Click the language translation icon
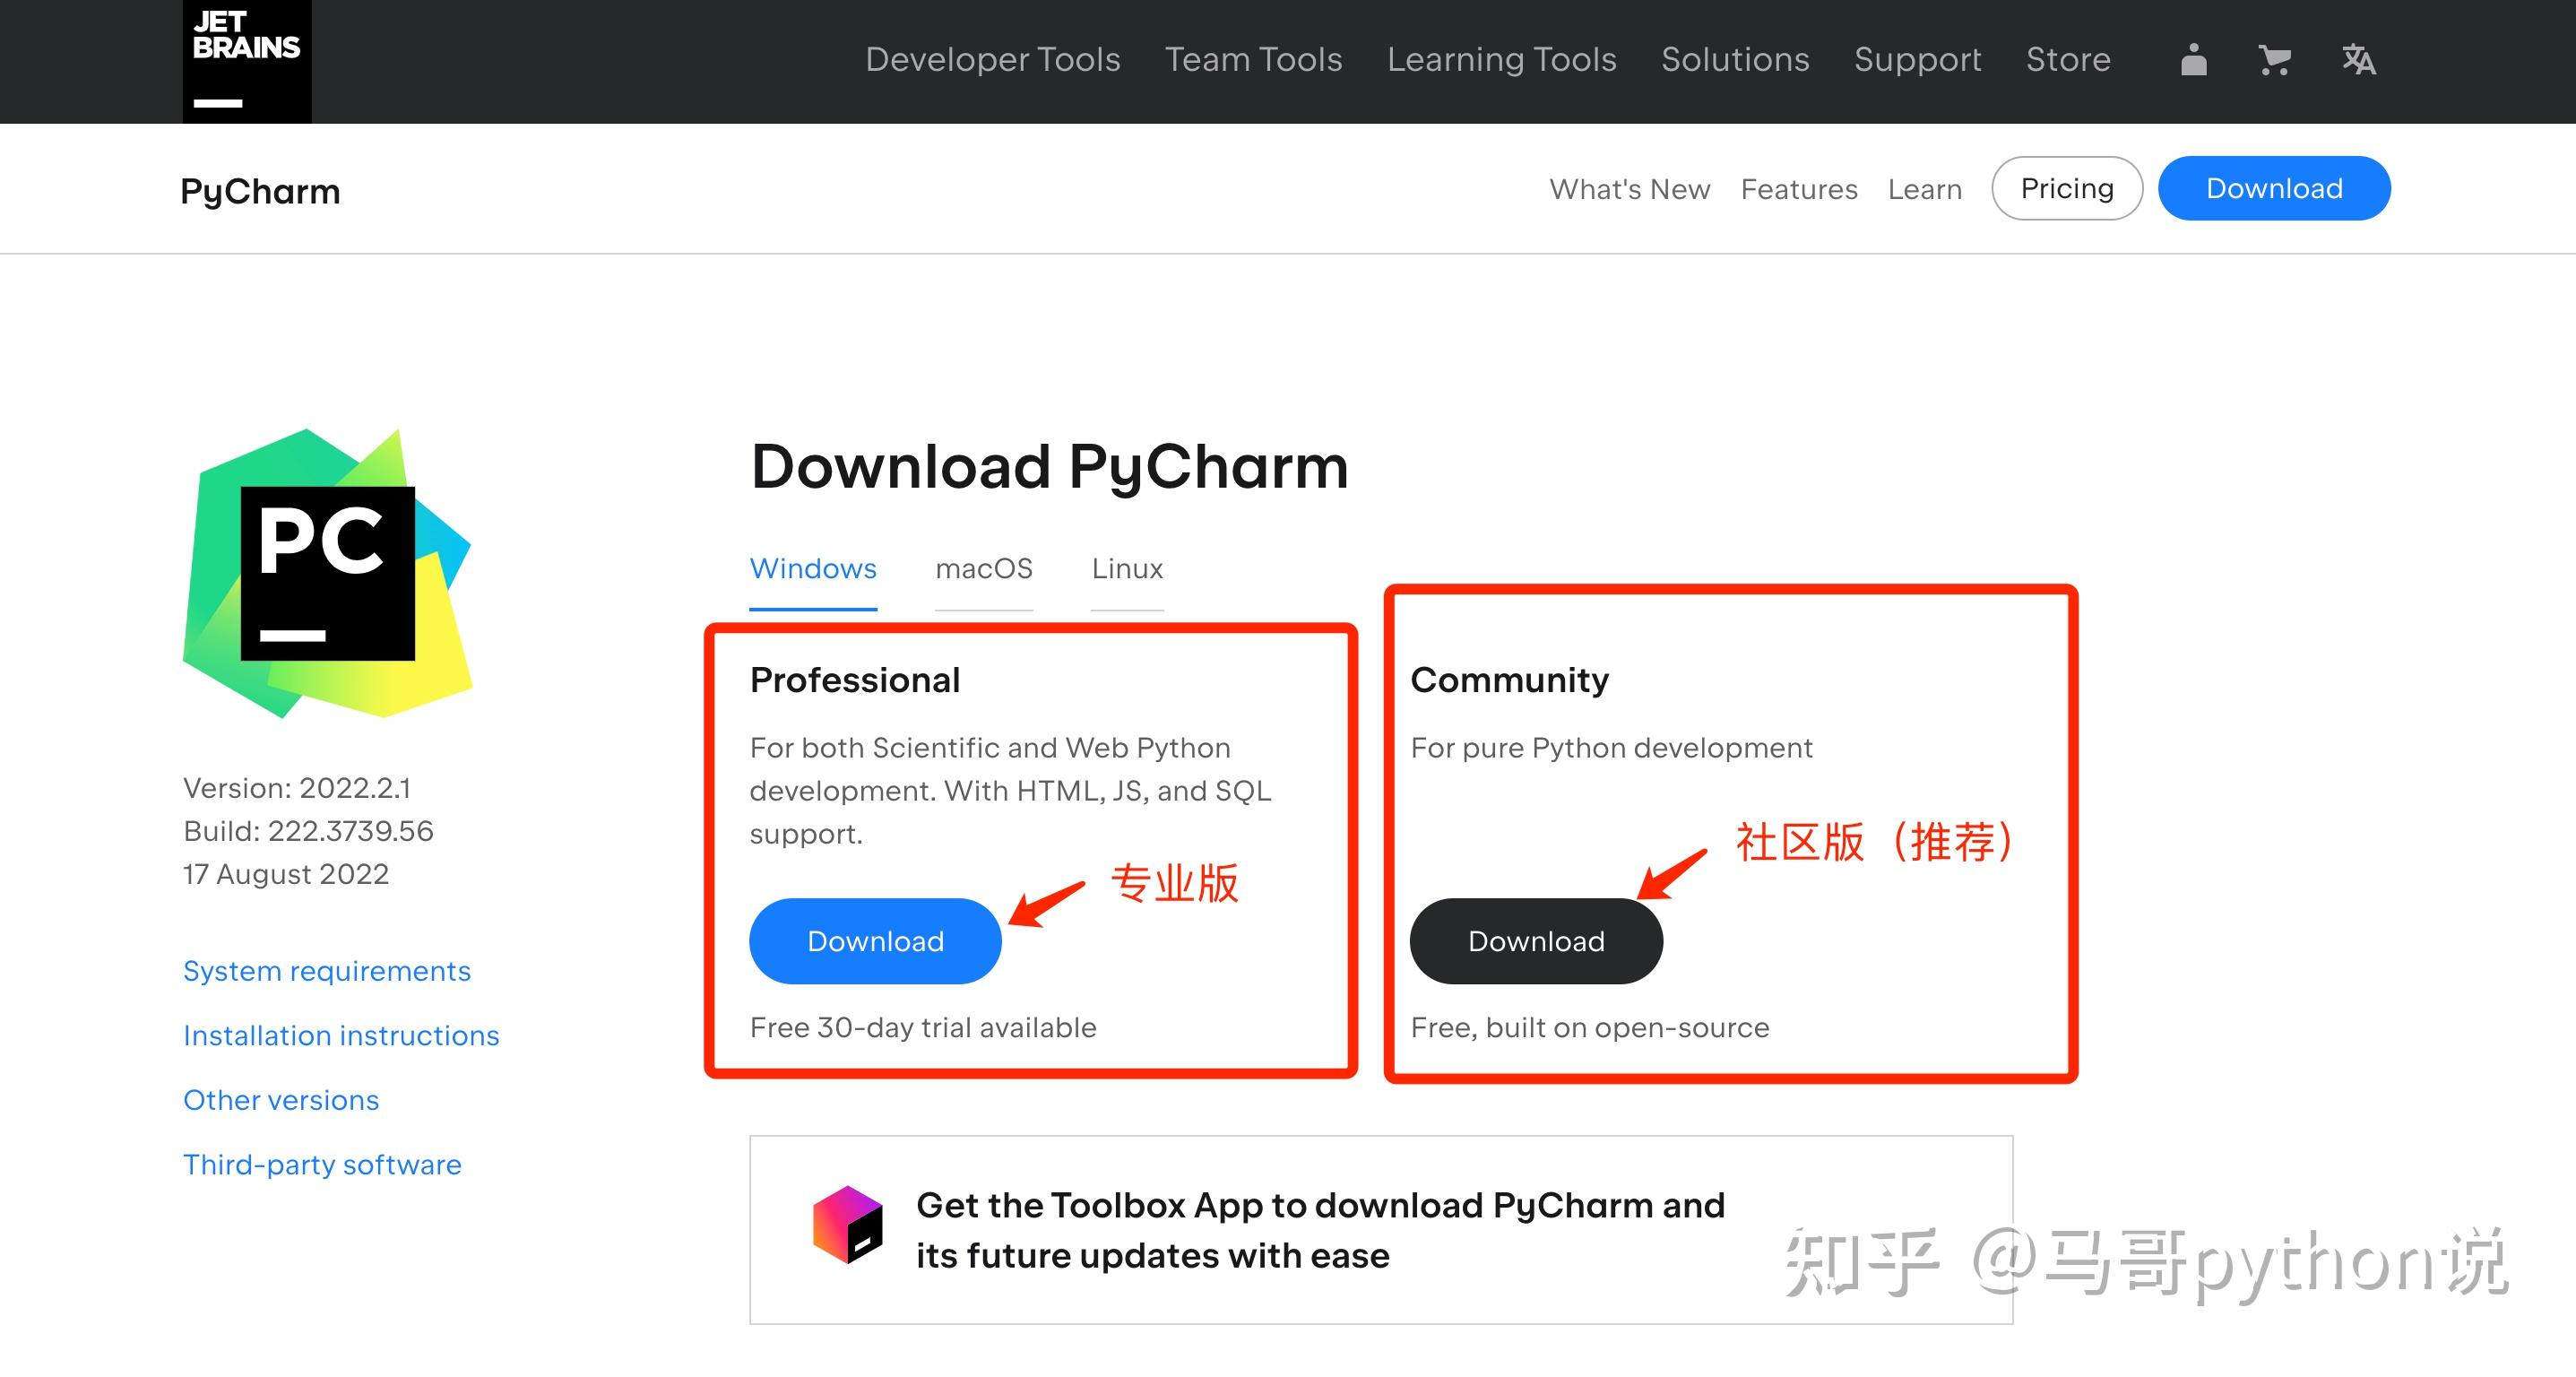The width and height of the screenshot is (2576, 1377). tap(2358, 60)
